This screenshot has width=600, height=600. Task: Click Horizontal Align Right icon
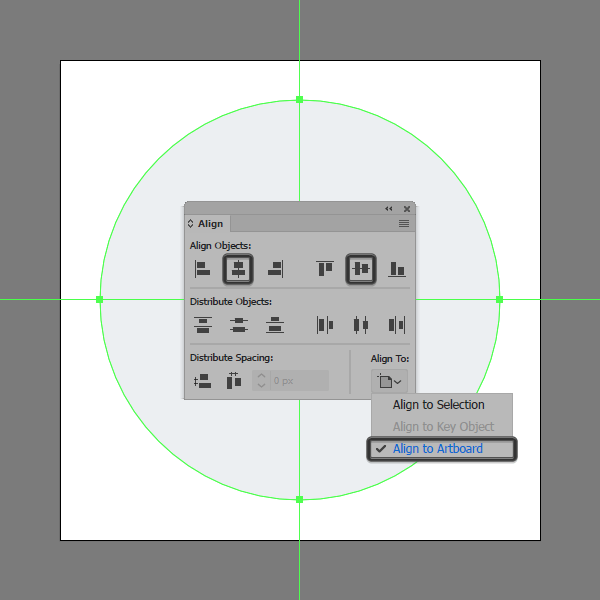point(276,269)
